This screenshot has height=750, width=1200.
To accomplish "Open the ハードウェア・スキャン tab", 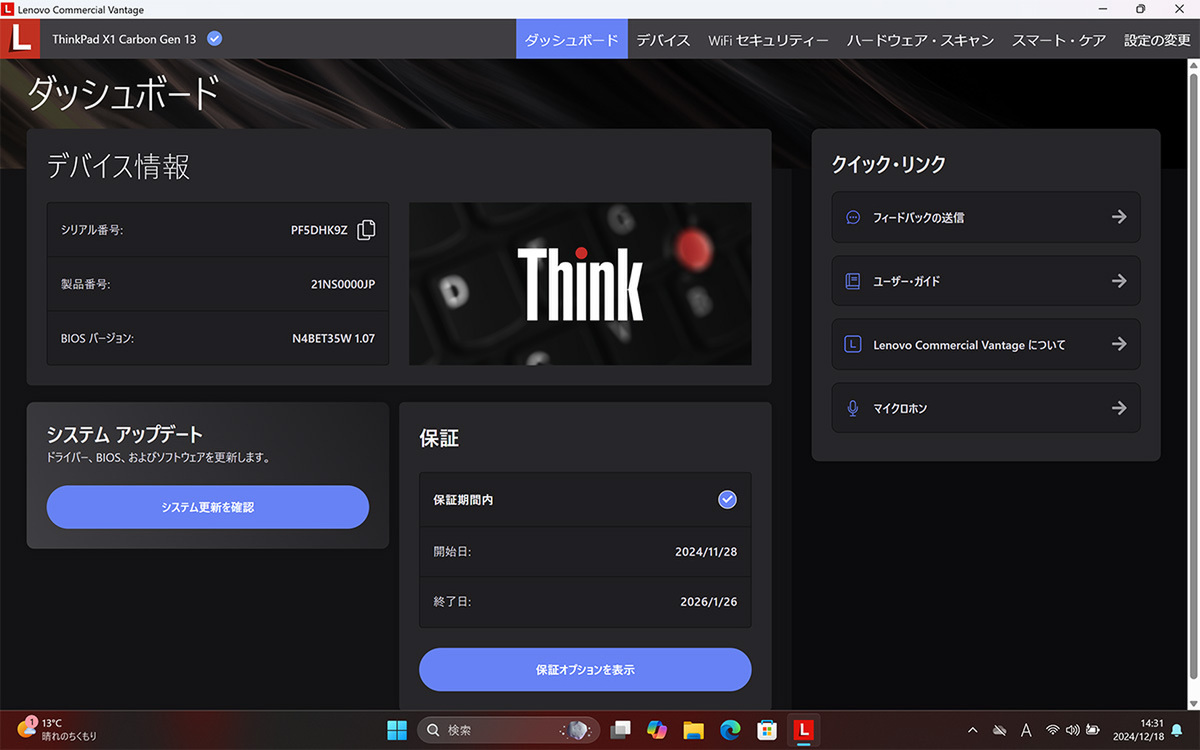I will pyautogui.click(x=920, y=40).
